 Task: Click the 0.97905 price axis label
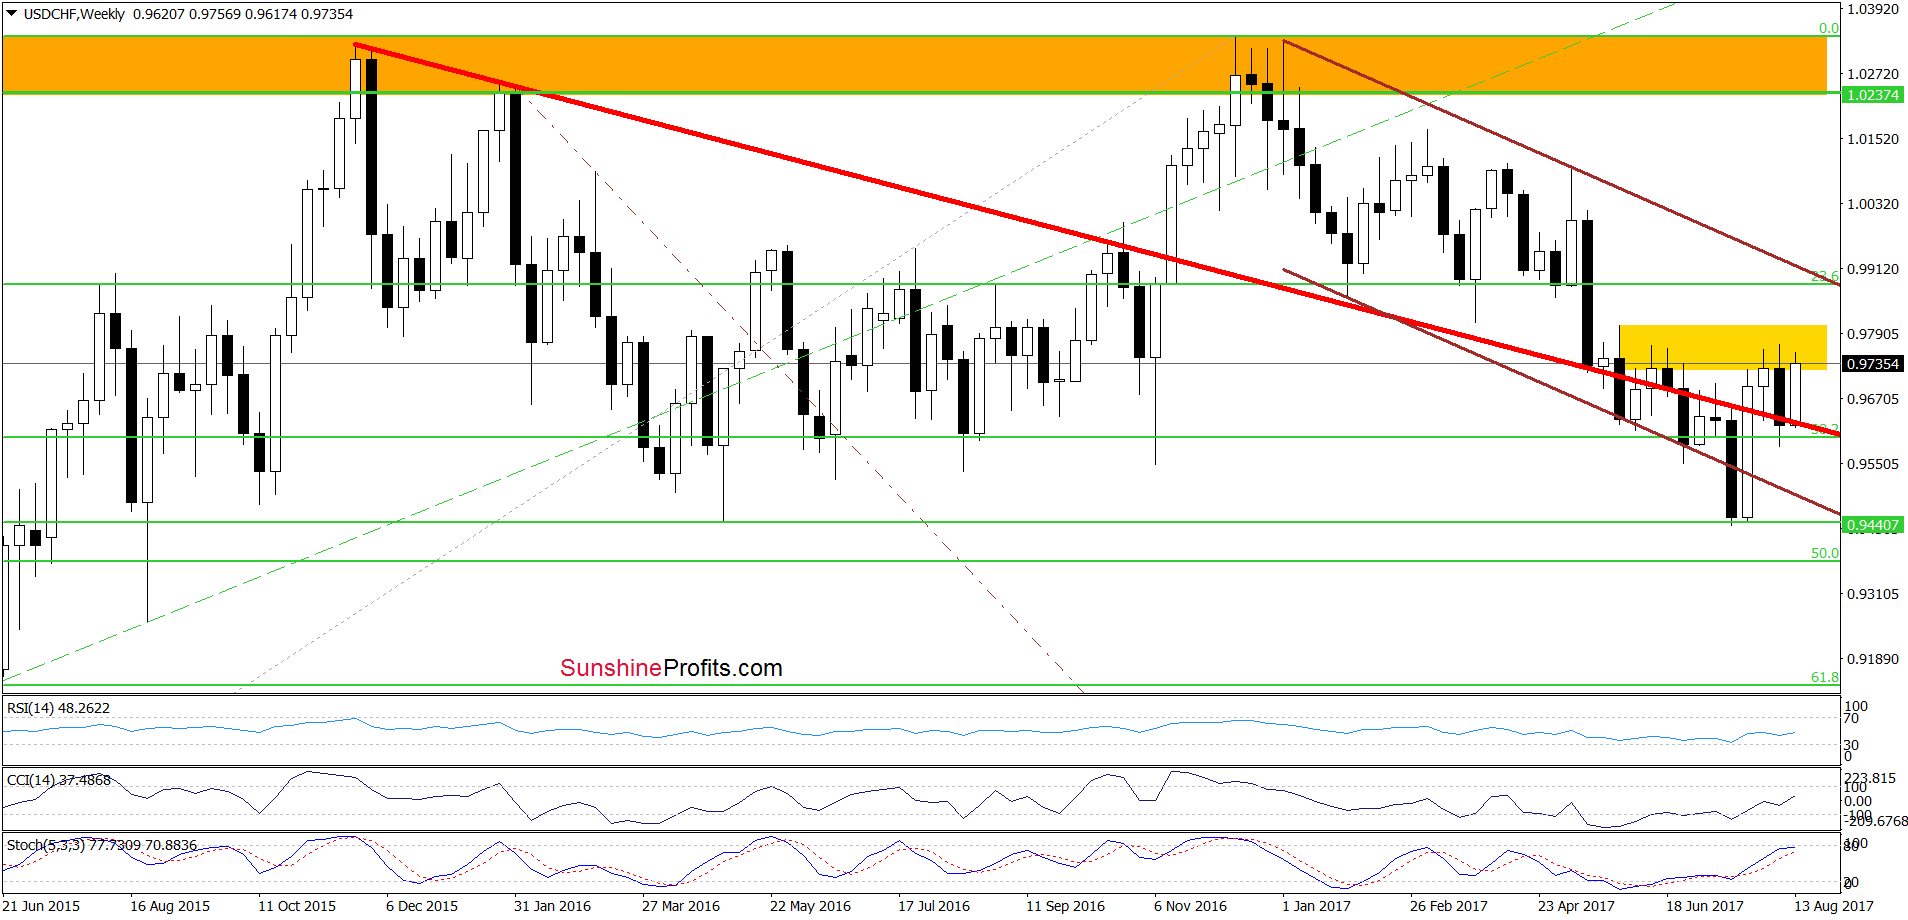pos(1872,334)
